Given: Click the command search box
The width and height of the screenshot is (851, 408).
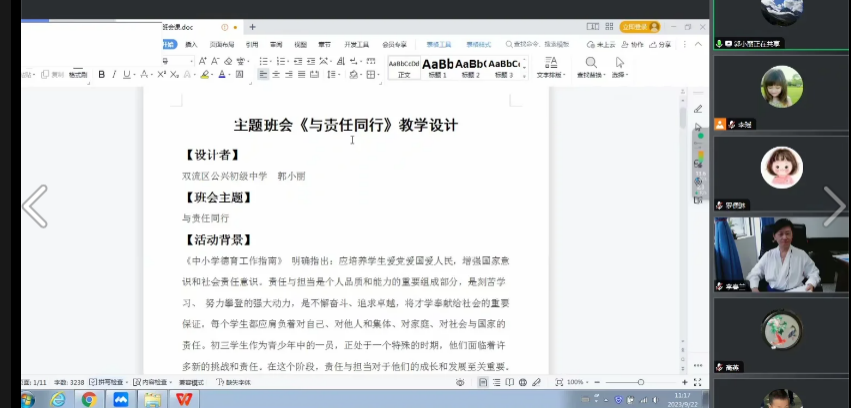Looking at the screenshot, I should tap(537, 44).
